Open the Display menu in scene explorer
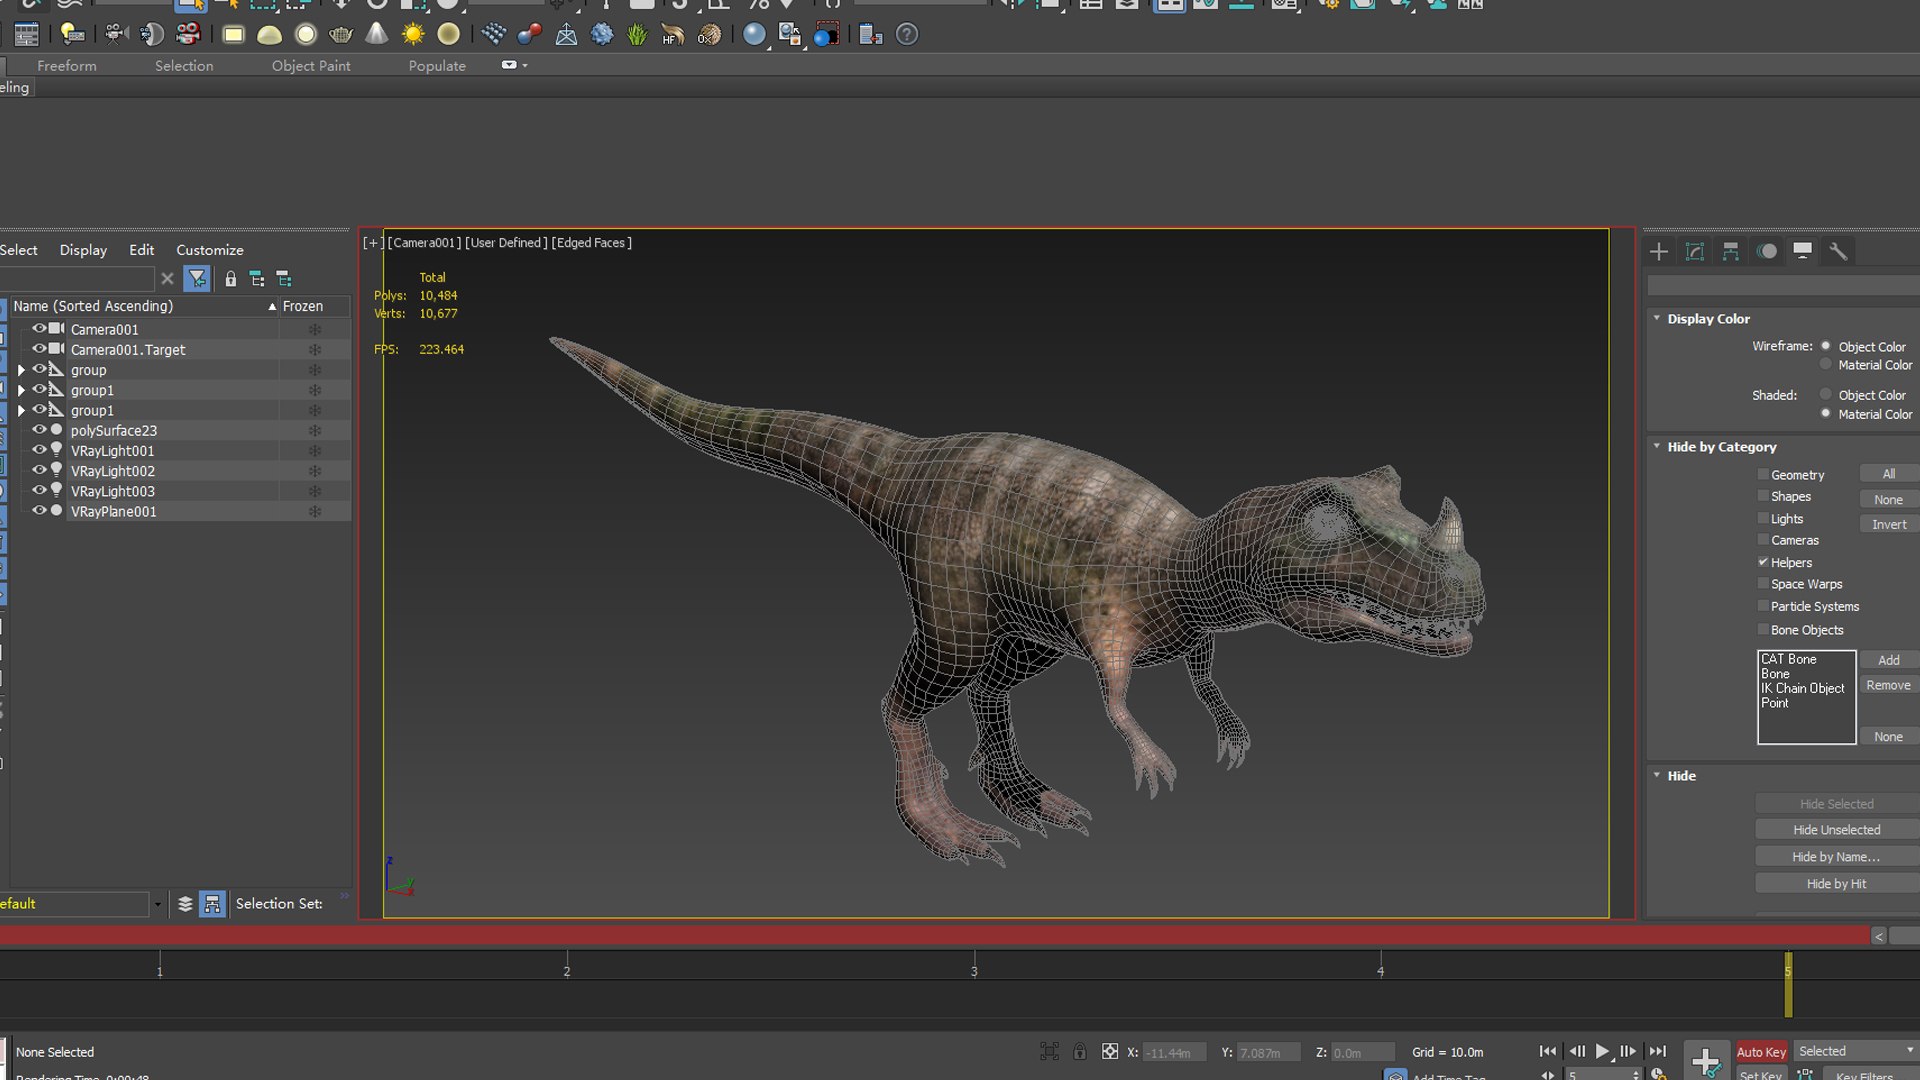This screenshot has height=1080, width=1920. [83, 250]
